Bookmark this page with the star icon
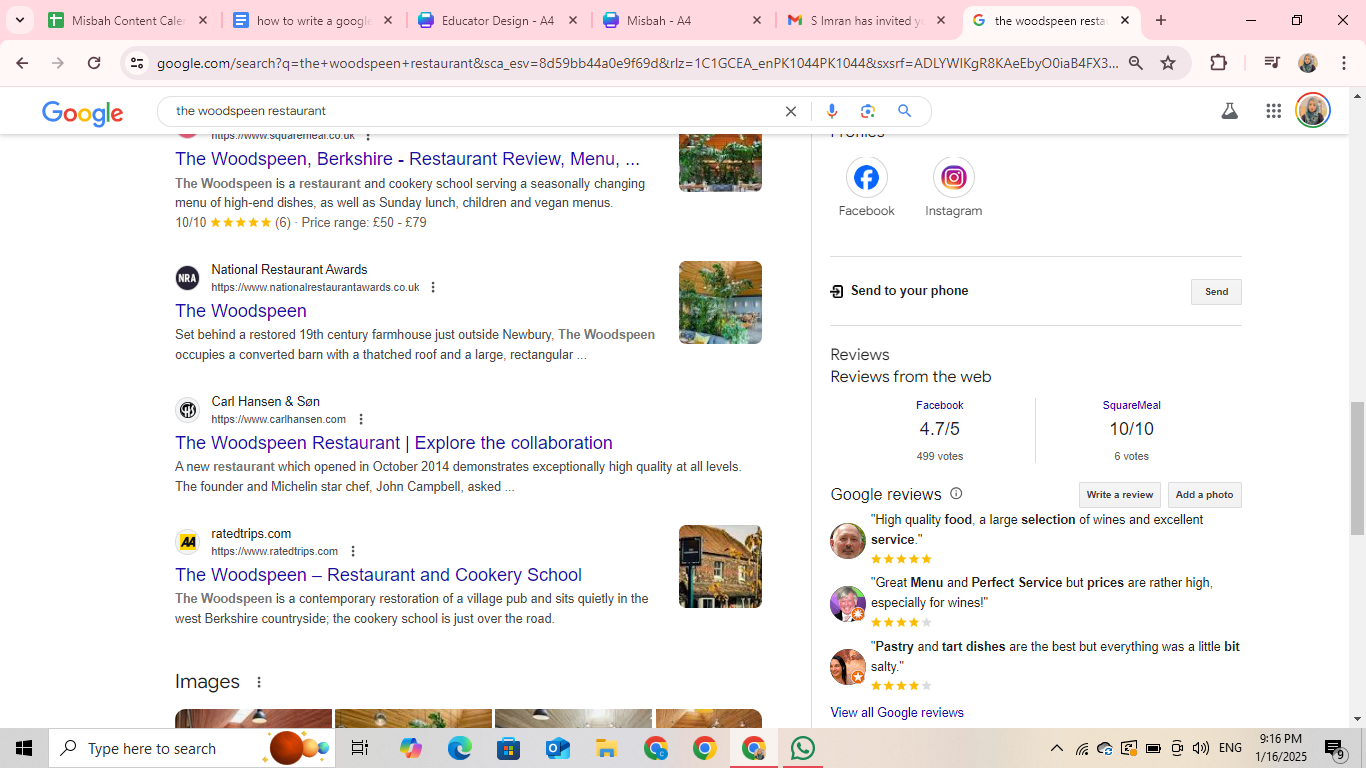The width and height of the screenshot is (1366, 768). click(1168, 63)
